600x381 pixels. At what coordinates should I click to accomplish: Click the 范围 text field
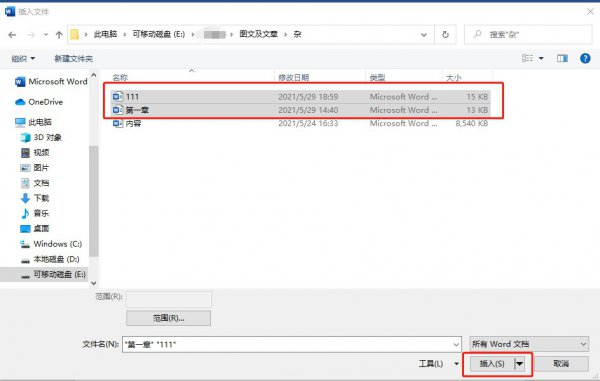[169, 299]
